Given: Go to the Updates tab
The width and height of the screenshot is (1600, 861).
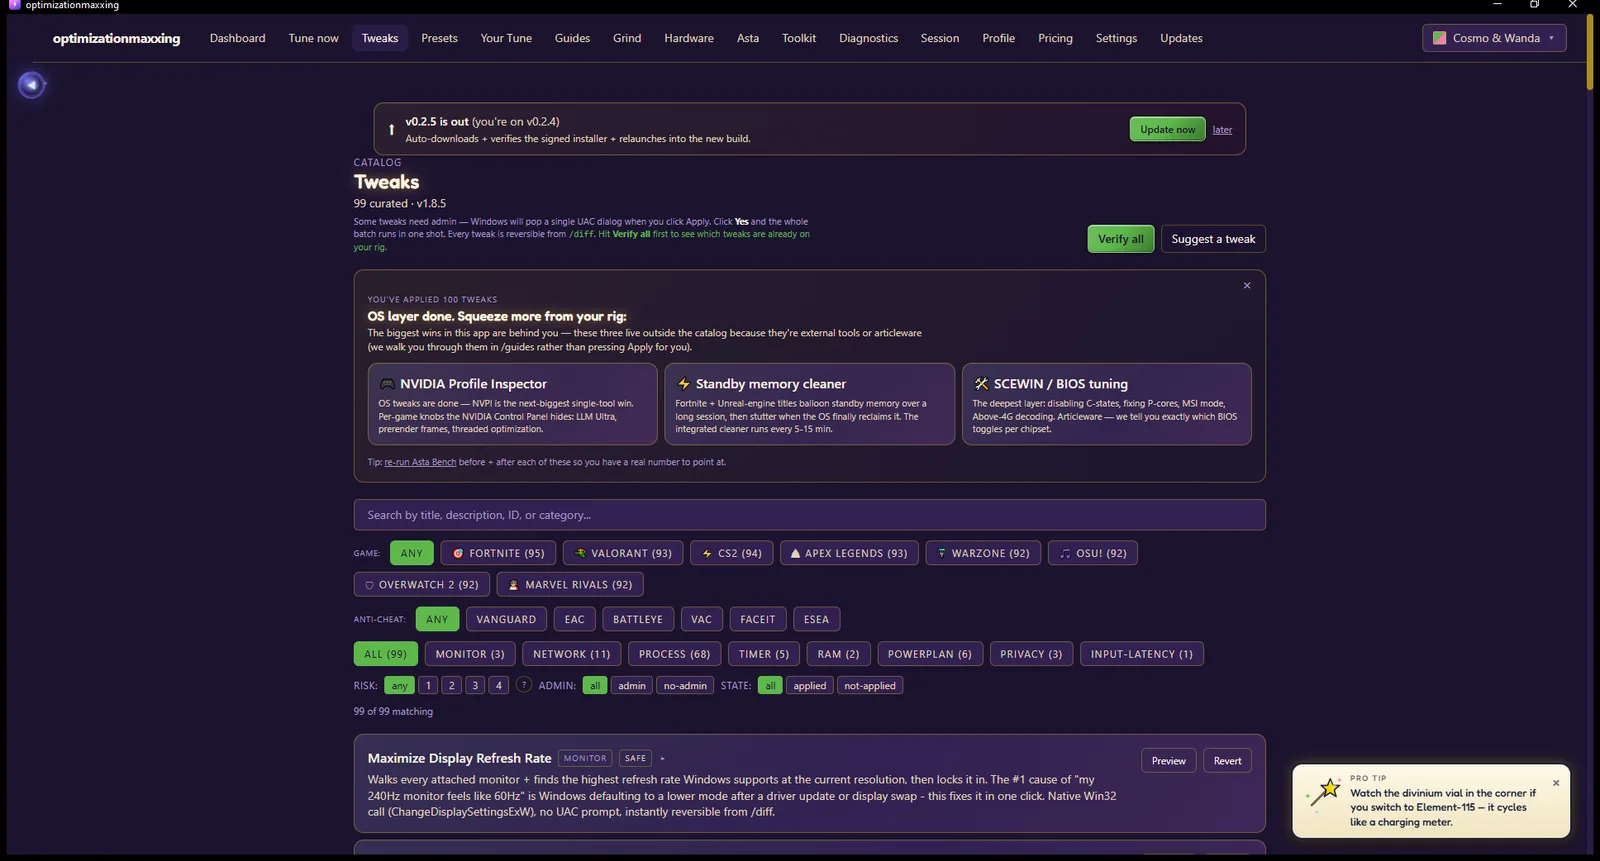Looking at the screenshot, I should point(1181,38).
